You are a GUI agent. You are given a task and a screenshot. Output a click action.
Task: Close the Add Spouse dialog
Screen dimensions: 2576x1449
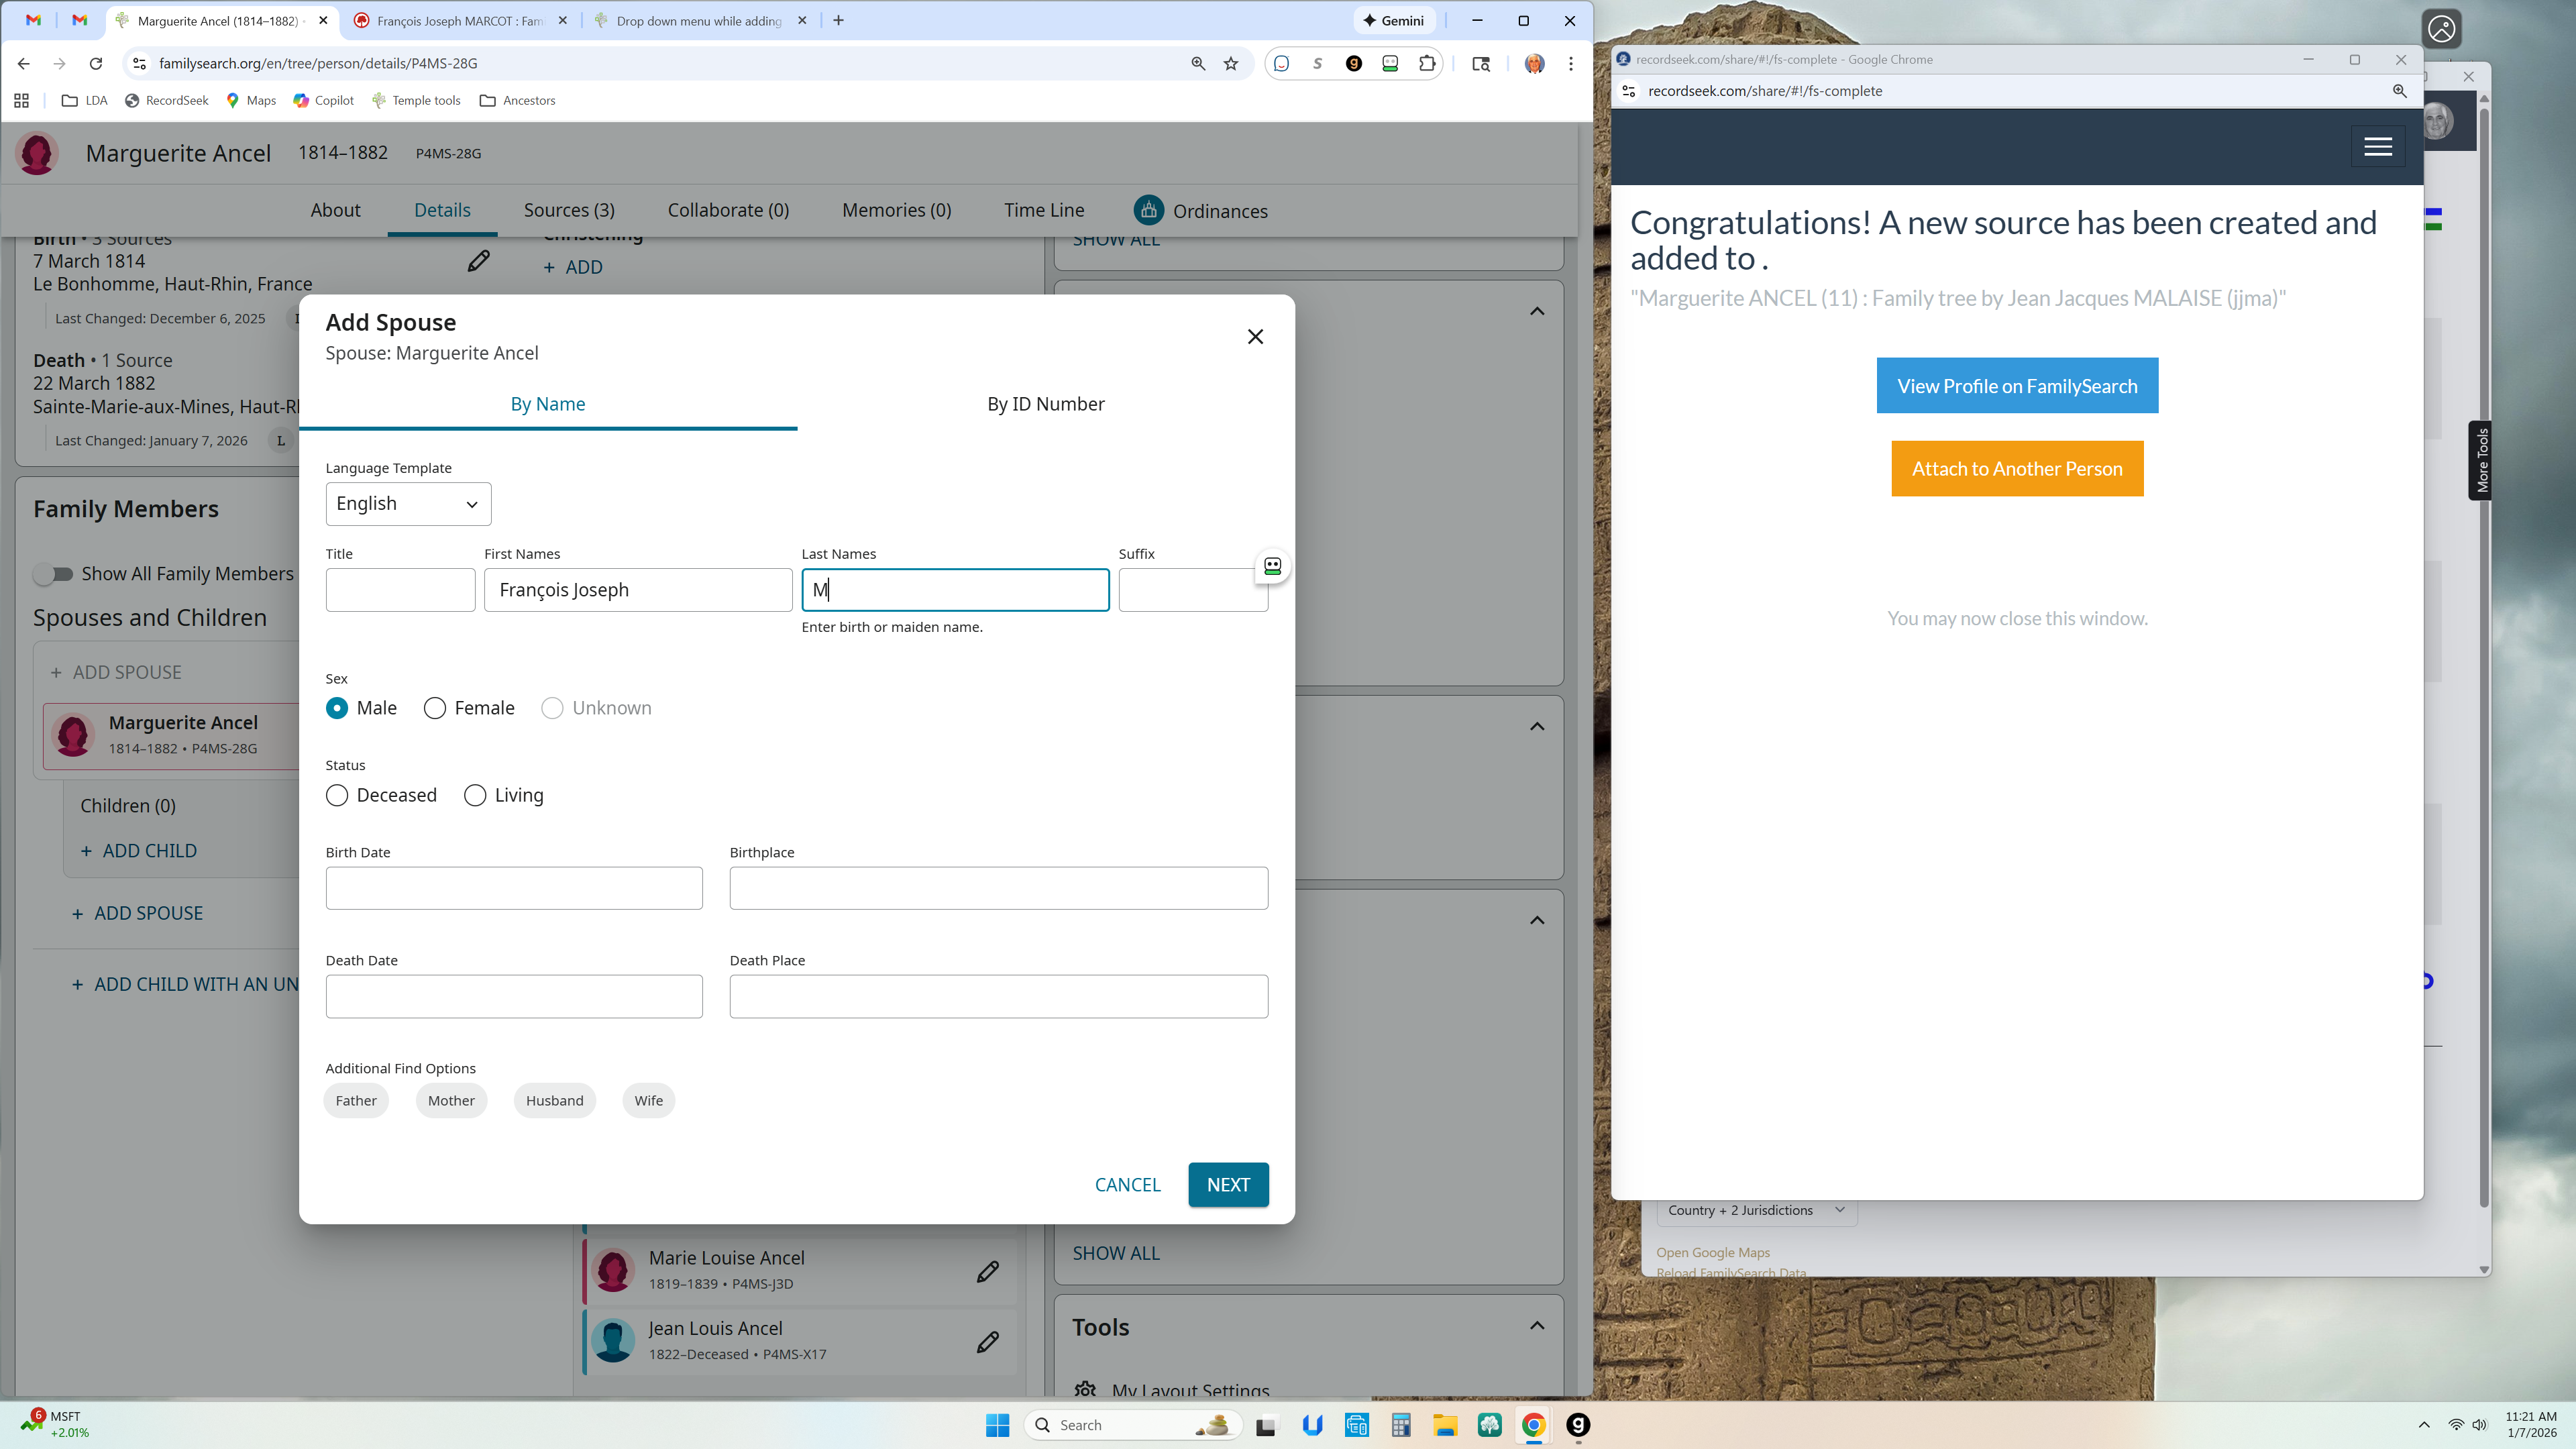click(x=1255, y=337)
